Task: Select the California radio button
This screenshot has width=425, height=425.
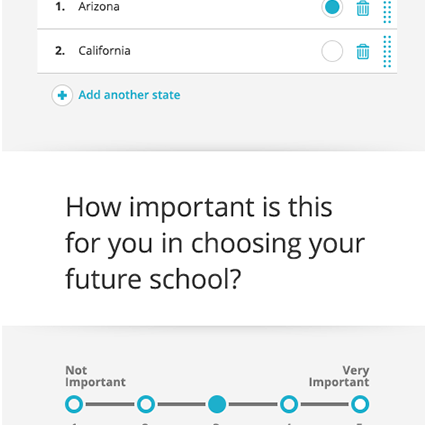Action: [x=332, y=51]
